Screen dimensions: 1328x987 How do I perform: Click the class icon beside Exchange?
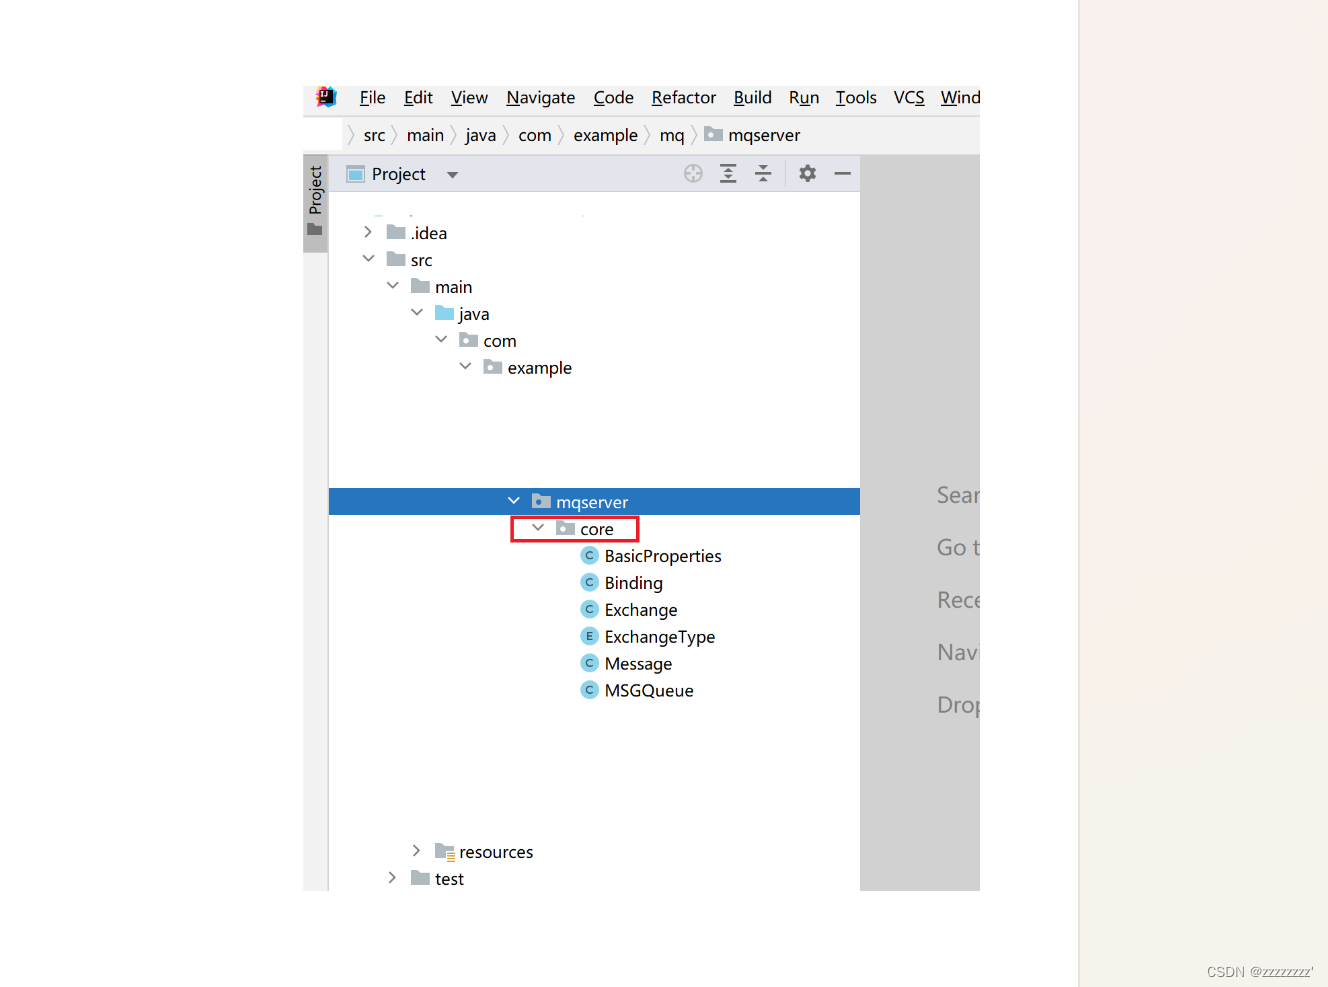click(589, 609)
